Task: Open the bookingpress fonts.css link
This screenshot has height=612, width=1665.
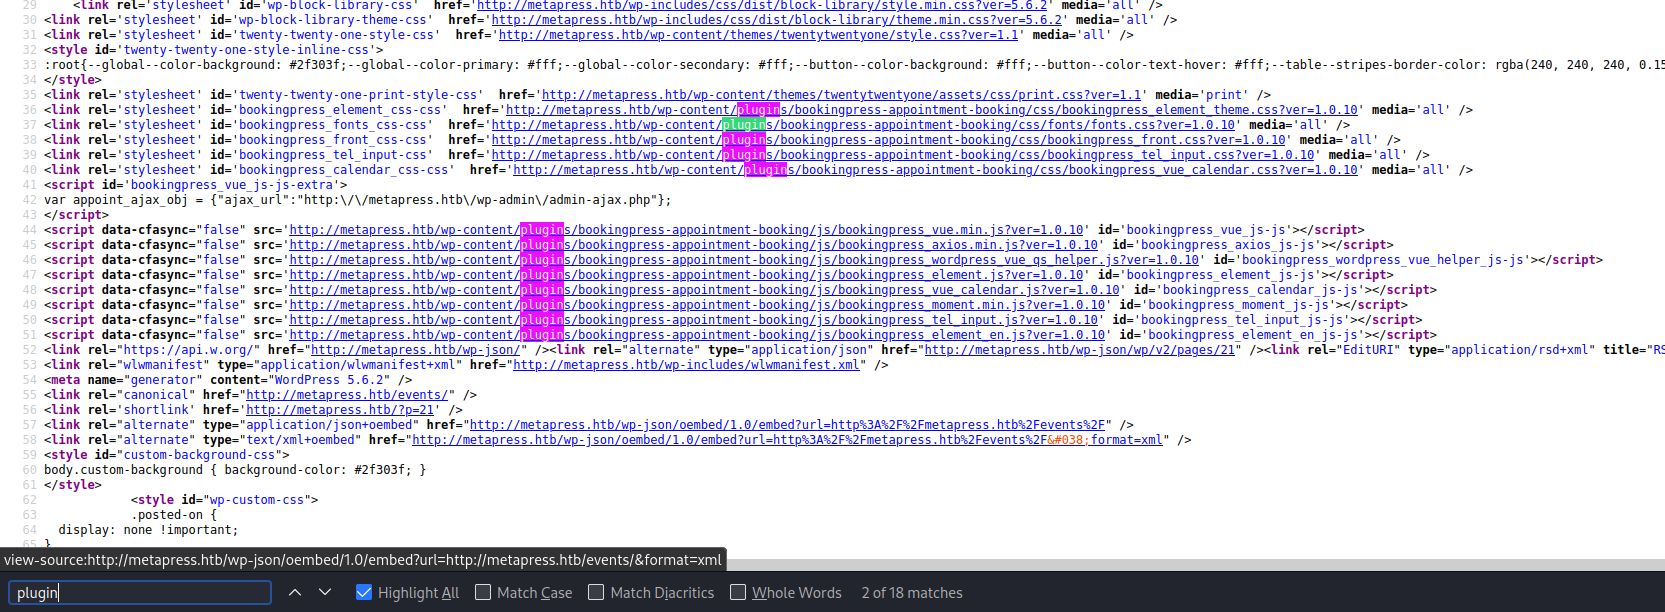Action: pos(863,125)
